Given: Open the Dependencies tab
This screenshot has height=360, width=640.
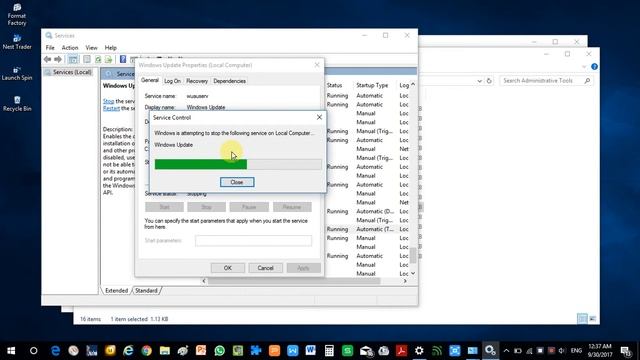Looking at the screenshot, I should coord(229,81).
